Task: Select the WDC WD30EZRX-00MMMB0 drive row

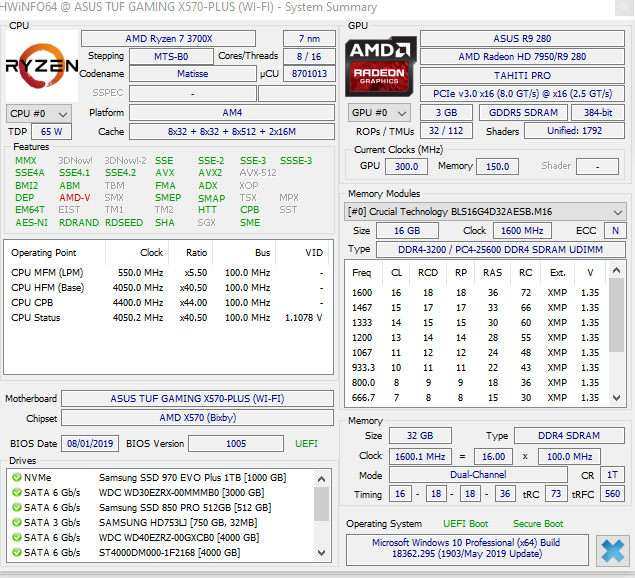Action: pos(160,493)
